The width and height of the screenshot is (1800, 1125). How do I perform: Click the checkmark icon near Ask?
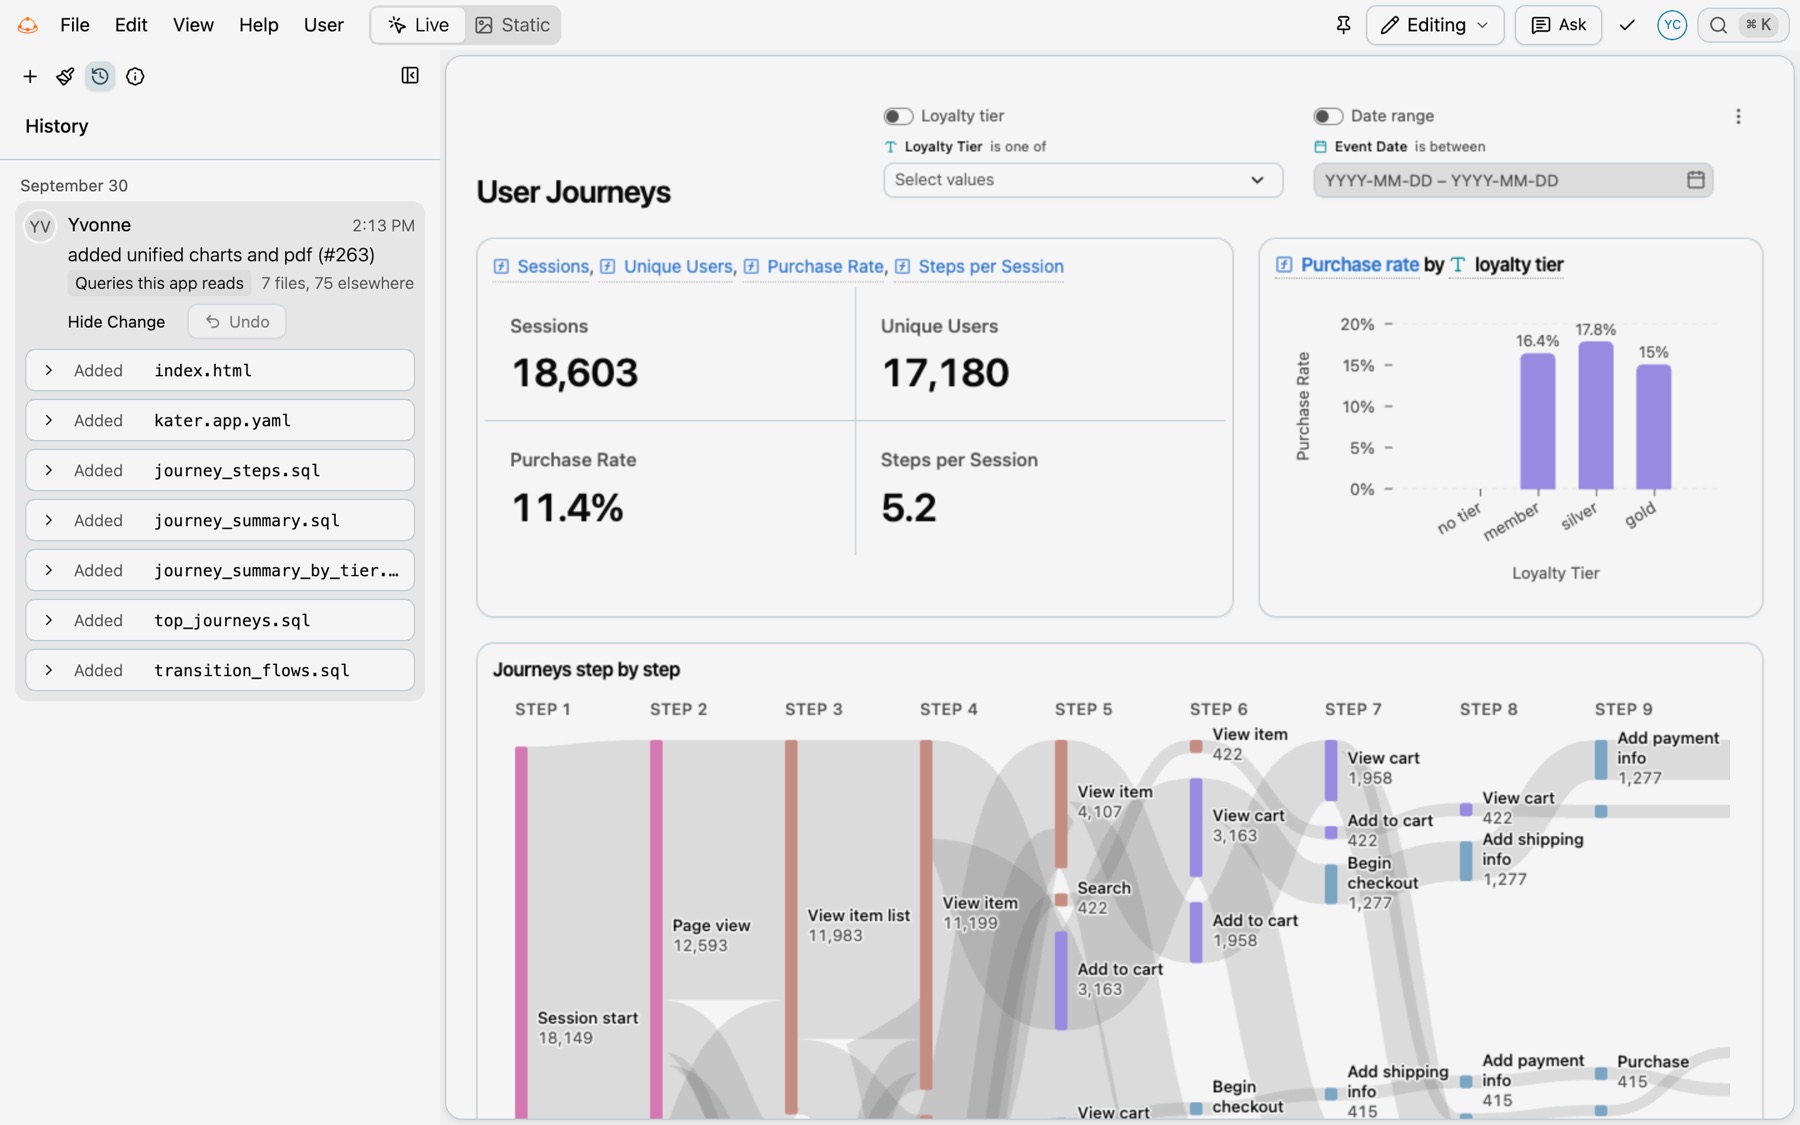point(1627,25)
